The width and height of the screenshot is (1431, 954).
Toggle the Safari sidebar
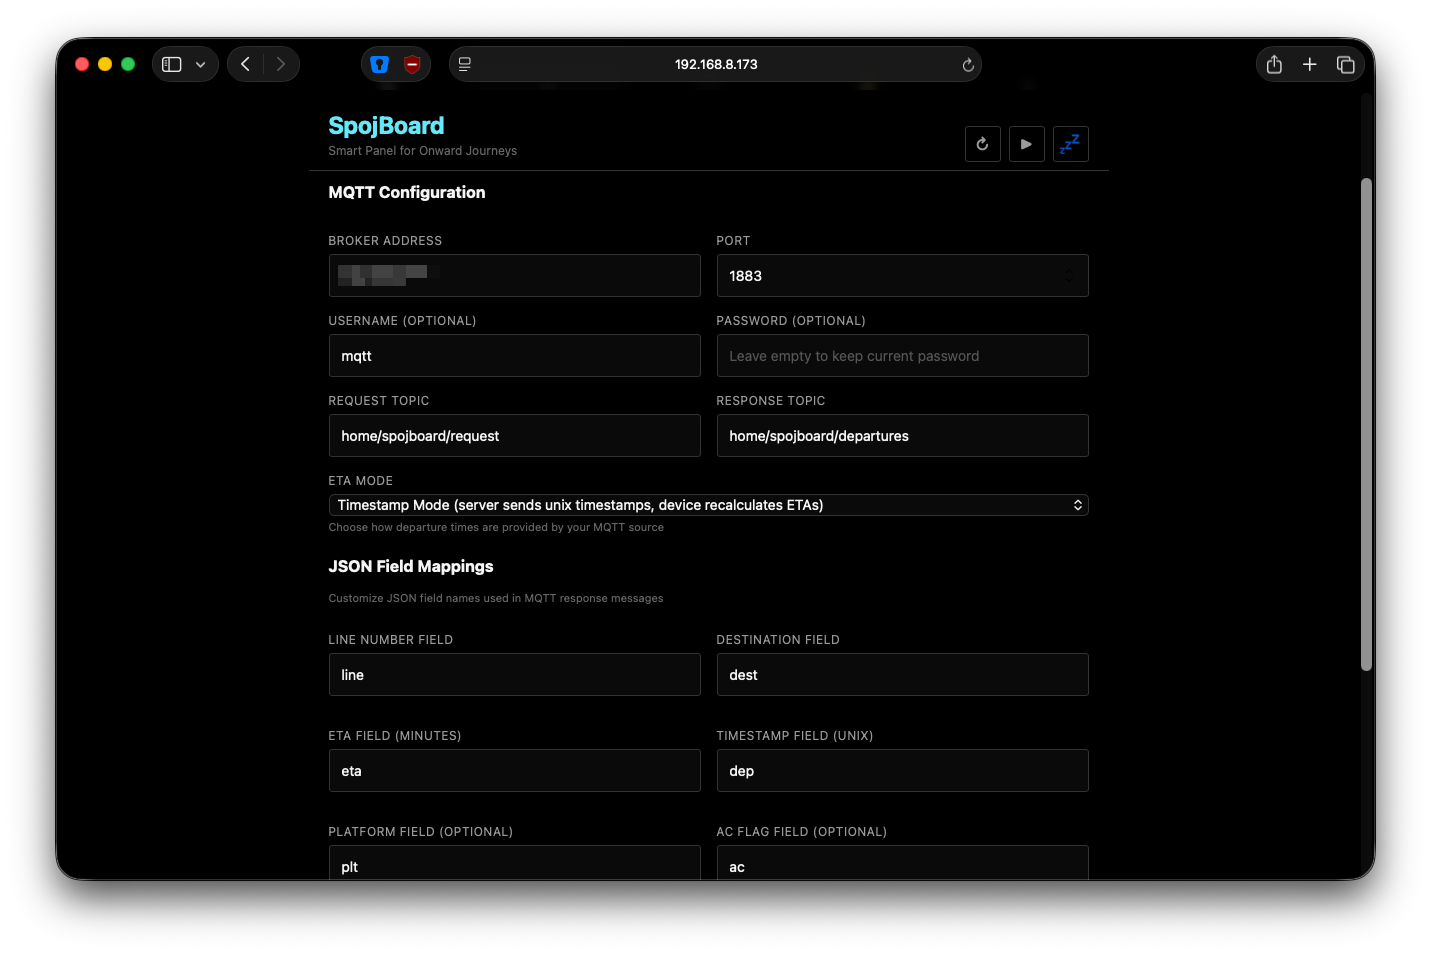[172, 64]
